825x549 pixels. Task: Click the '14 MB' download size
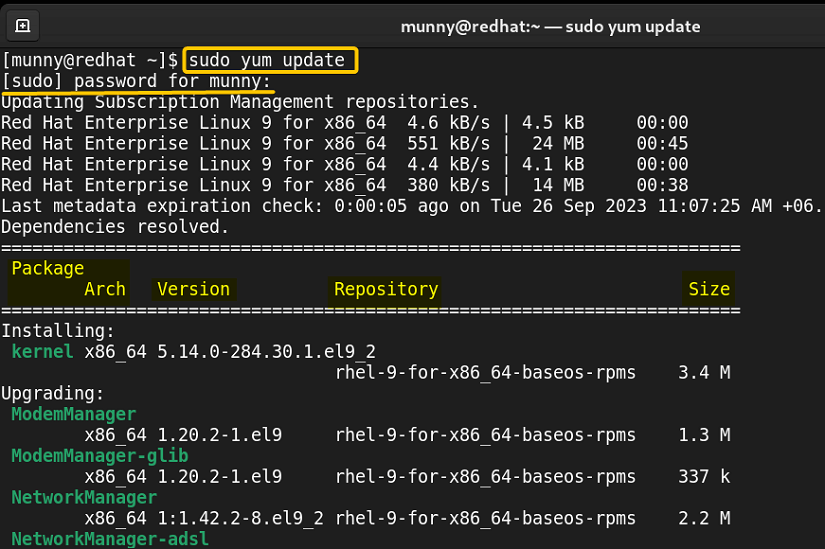pyautogui.click(x=558, y=185)
